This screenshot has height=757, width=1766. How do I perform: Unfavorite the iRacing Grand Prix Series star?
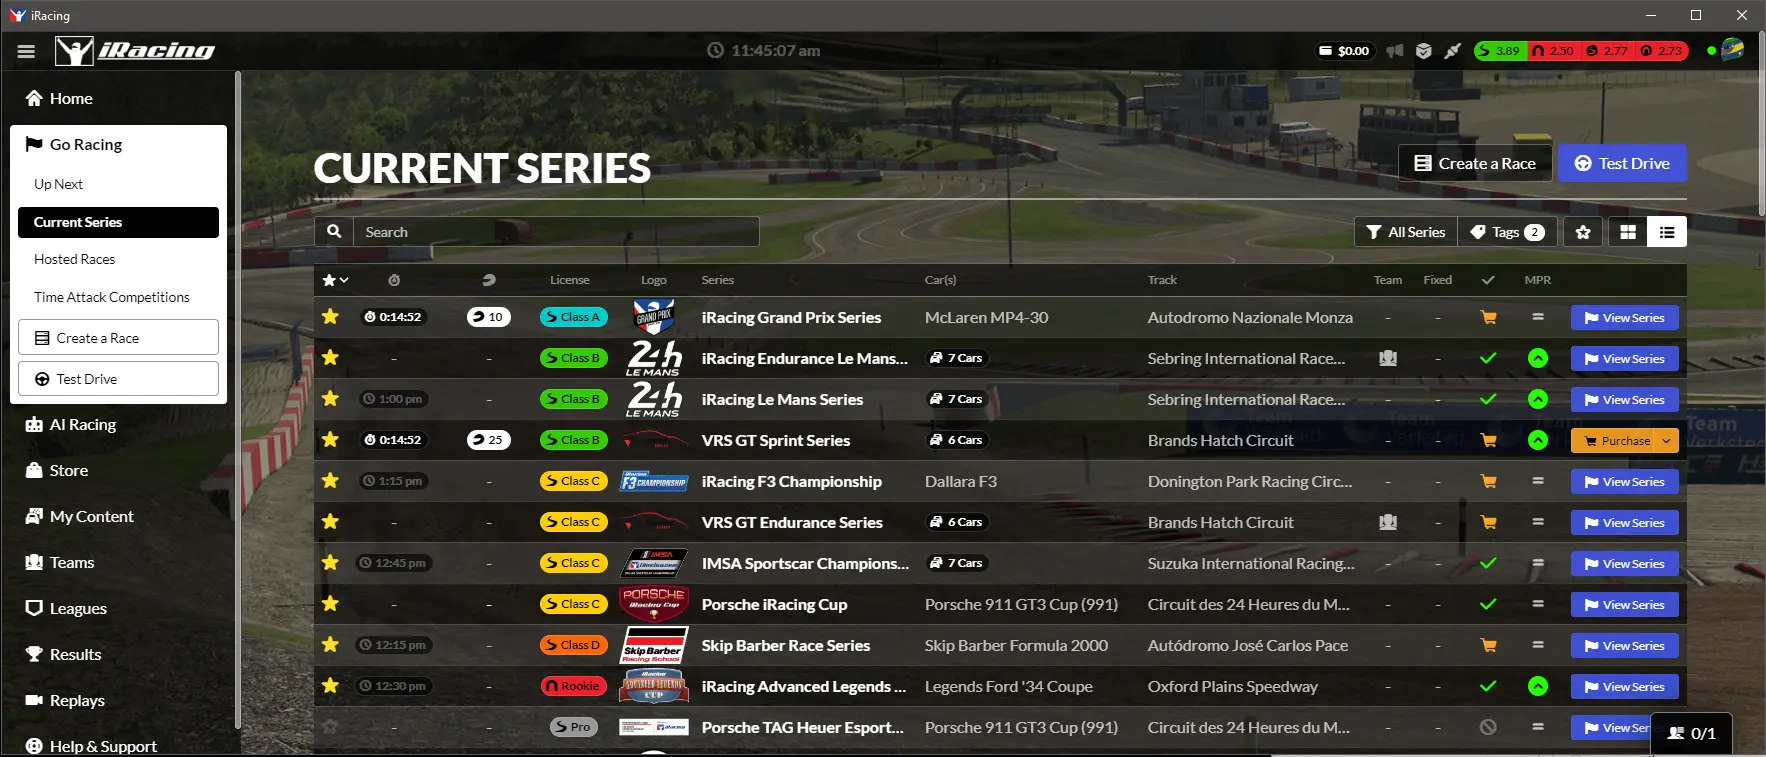[330, 317]
